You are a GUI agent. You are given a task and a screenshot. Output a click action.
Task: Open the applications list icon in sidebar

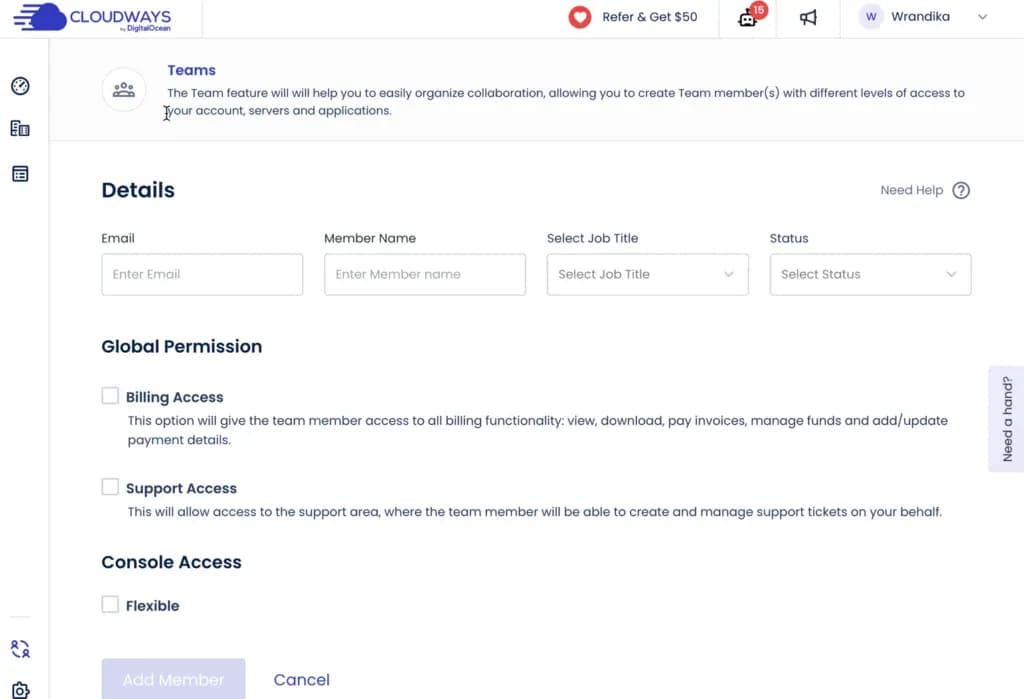point(20,173)
